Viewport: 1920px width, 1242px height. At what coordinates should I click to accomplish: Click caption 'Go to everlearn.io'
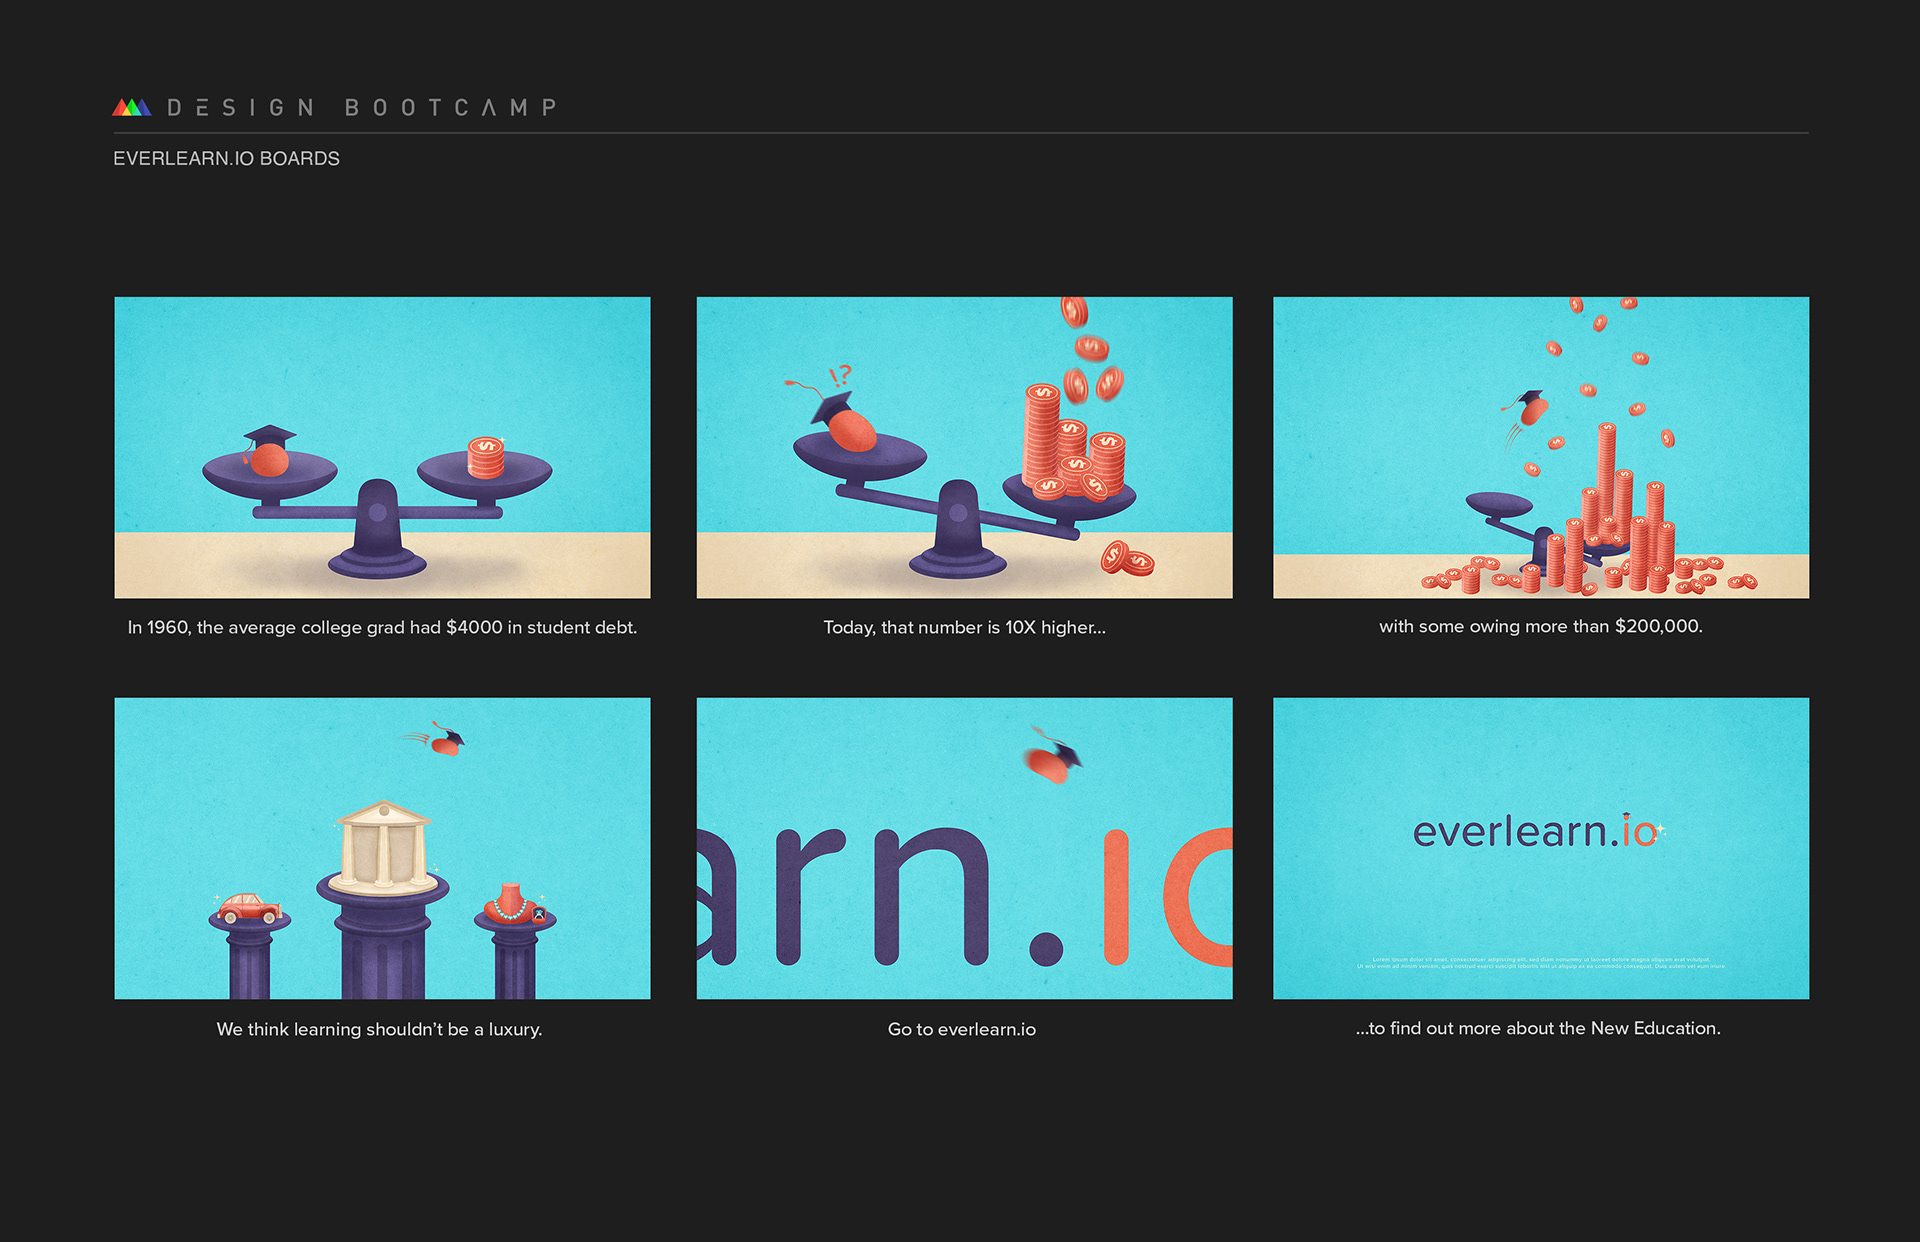[x=962, y=1029]
